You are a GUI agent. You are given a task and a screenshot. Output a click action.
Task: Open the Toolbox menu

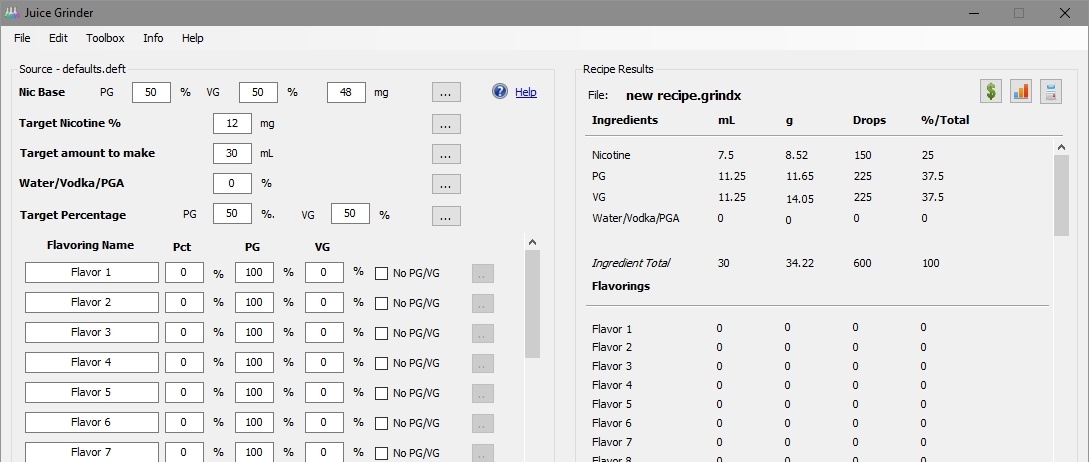point(105,38)
